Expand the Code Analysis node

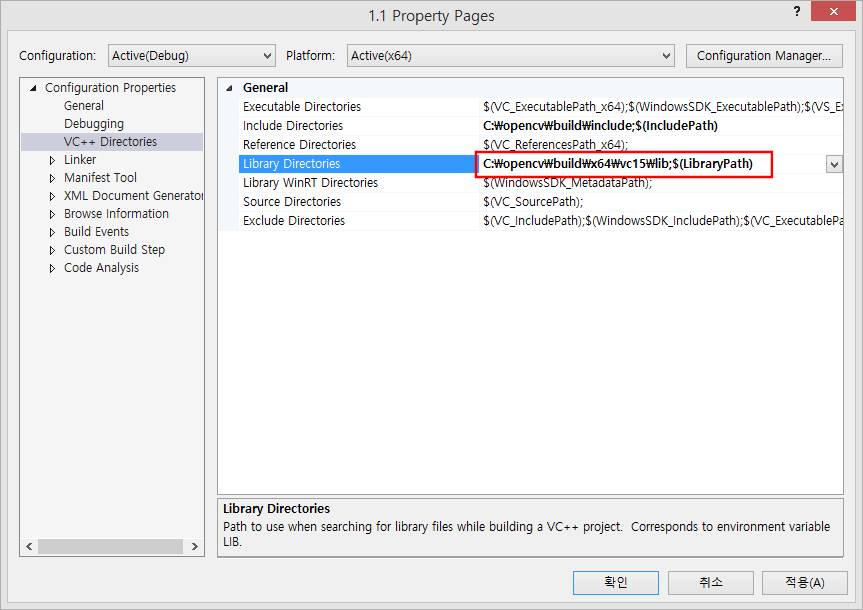(x=53, y=268)
